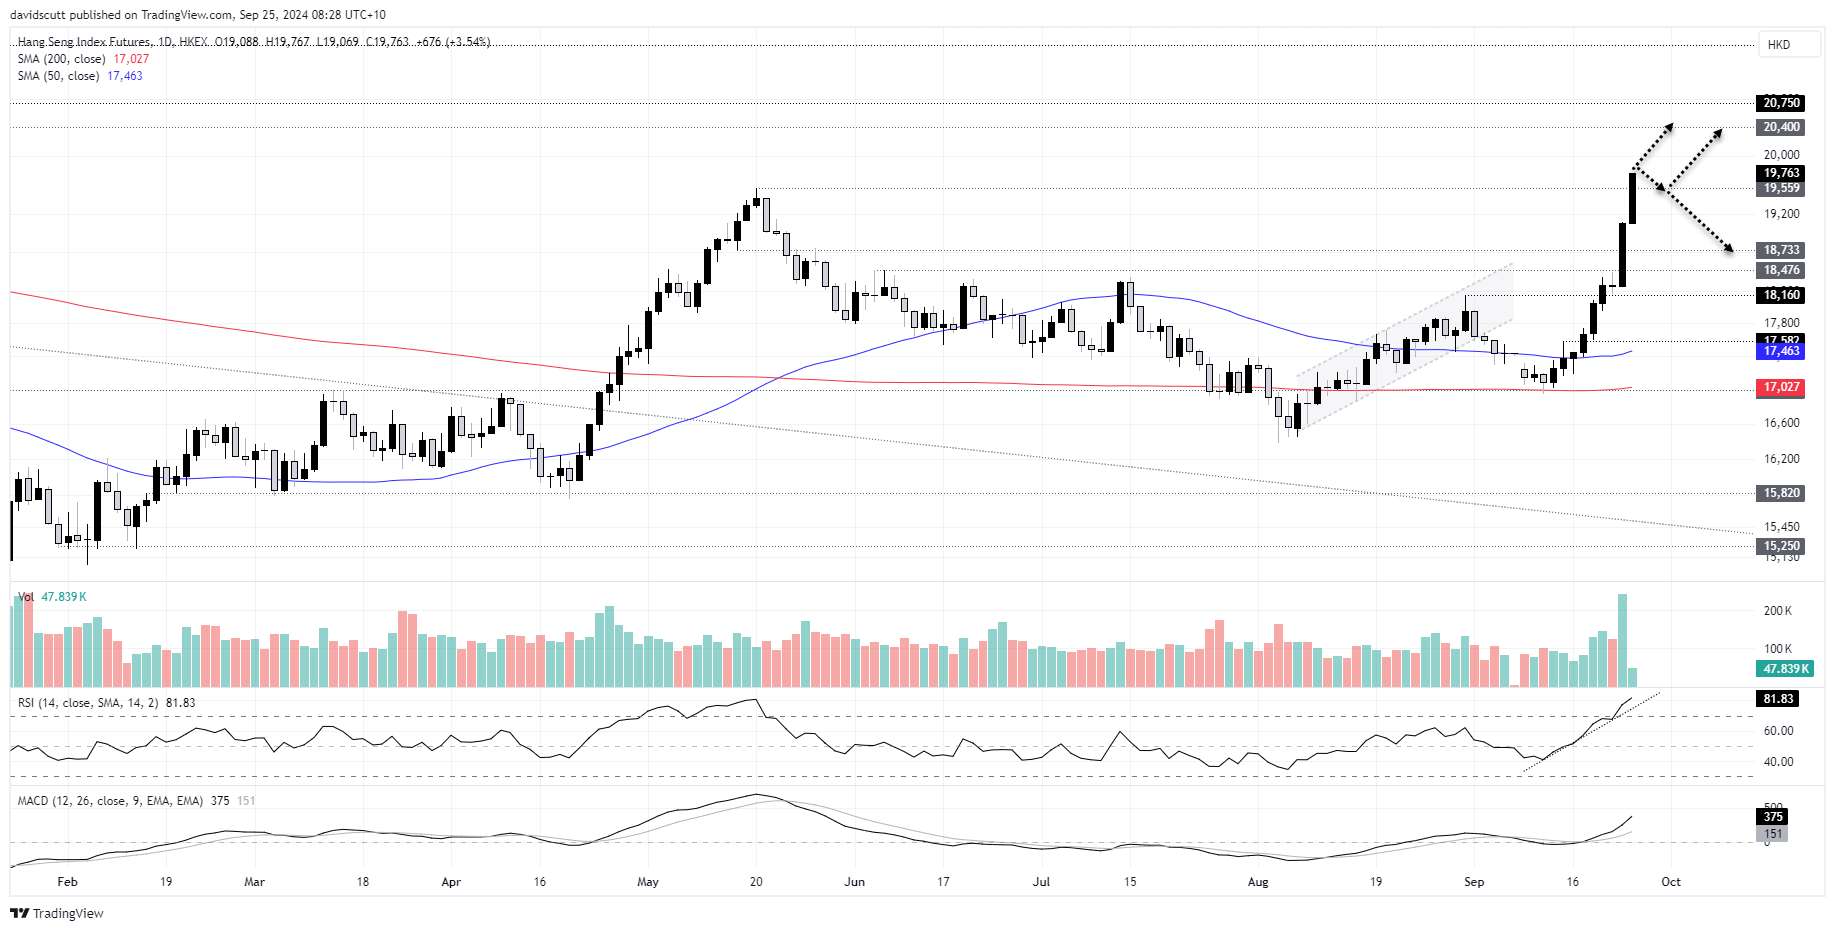Click the 20 tick after May
The image size is (1835, 931).
(756, 882)
